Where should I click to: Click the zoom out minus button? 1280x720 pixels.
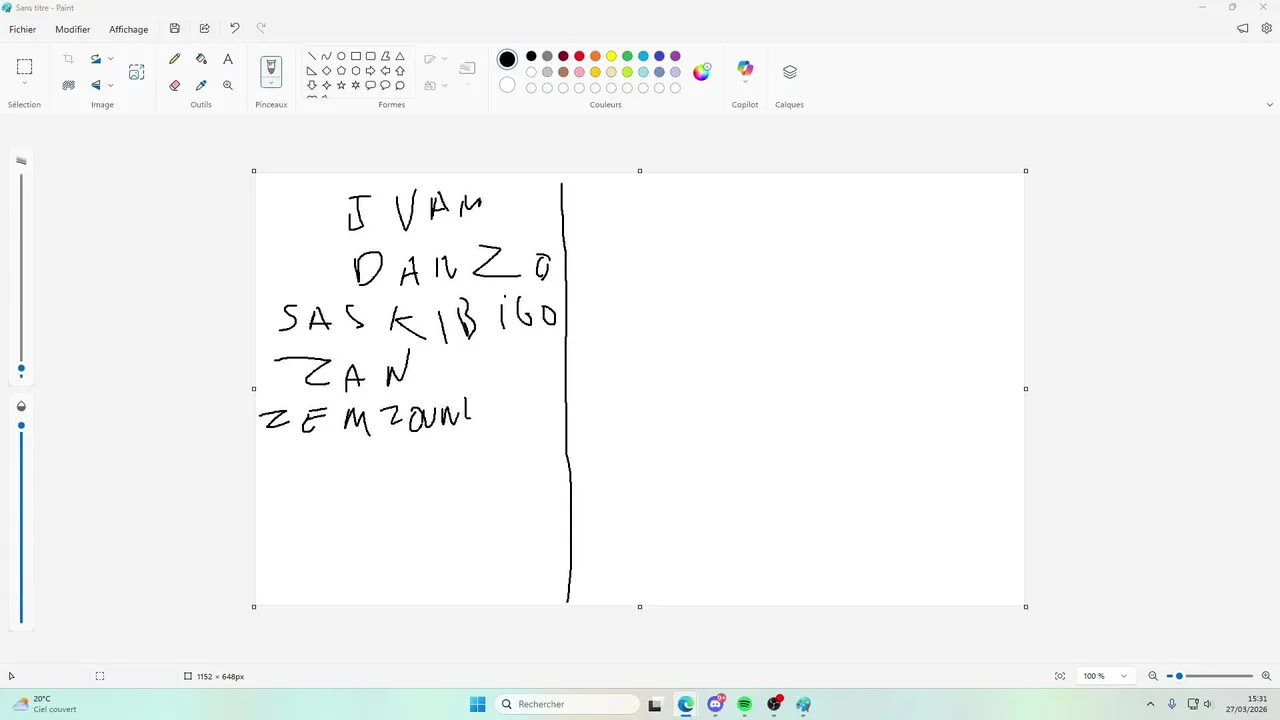[1153, 676]
